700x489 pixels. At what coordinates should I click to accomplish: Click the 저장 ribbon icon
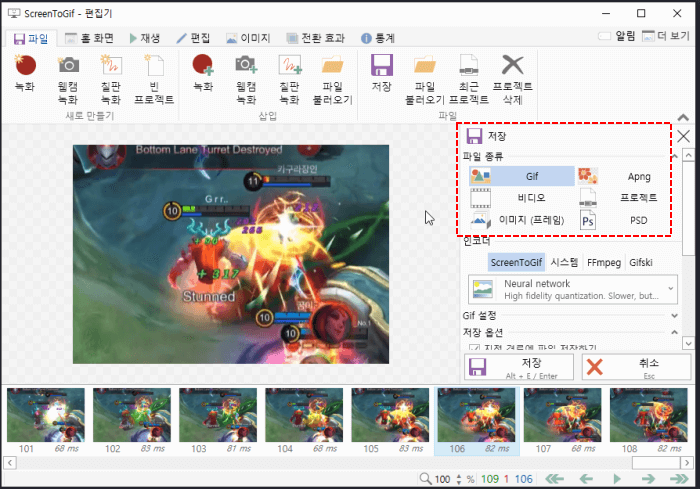(382, 73)
